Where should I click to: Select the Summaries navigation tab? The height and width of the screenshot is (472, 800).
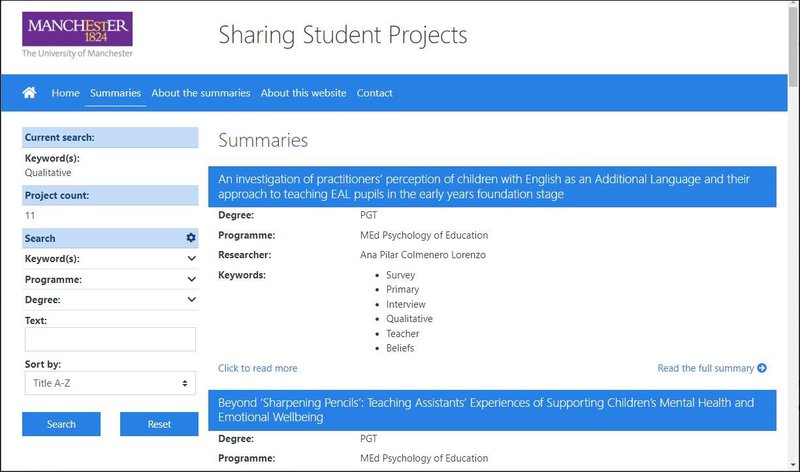click(x=115, y=93)
